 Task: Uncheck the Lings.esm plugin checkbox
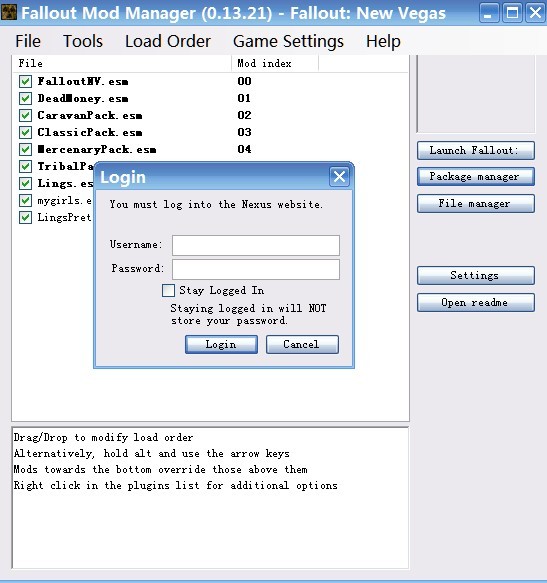coord(25,184)
